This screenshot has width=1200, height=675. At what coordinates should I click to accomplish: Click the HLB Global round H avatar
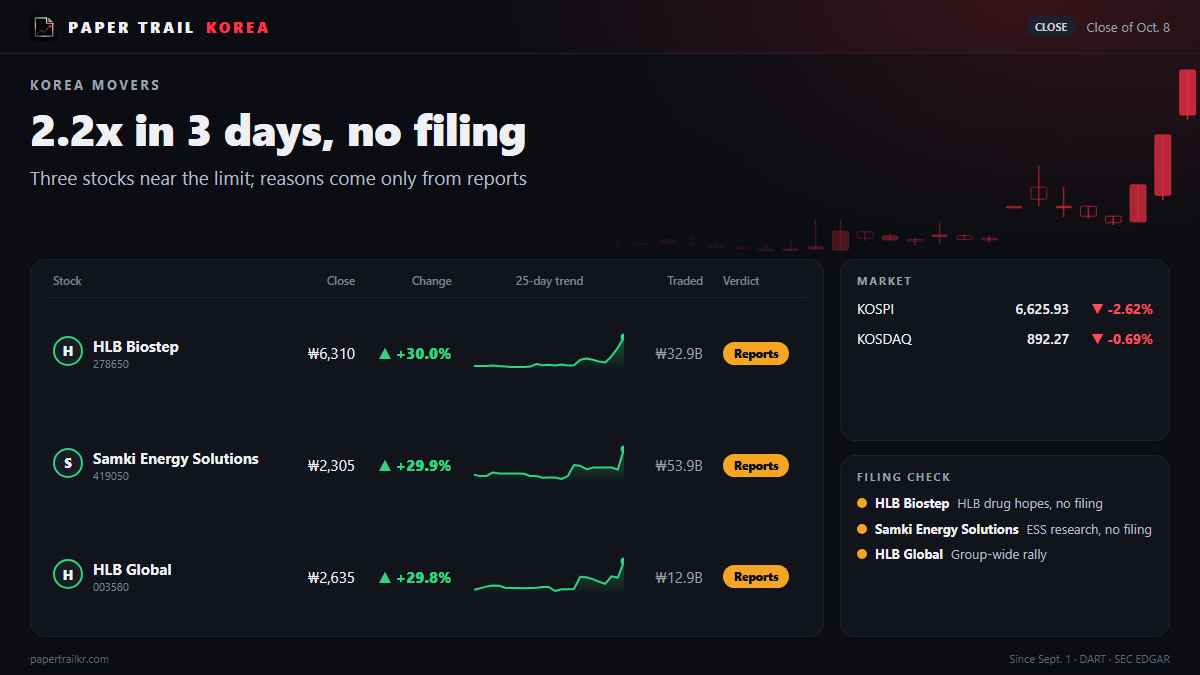coord(67,574)
